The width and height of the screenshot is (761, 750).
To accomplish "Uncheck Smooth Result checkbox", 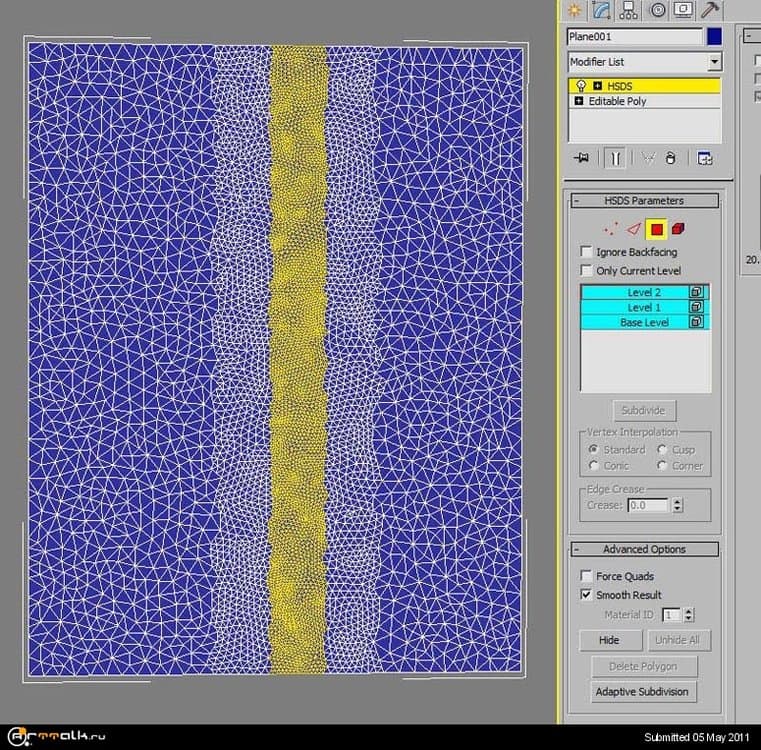I will point(586,595).
